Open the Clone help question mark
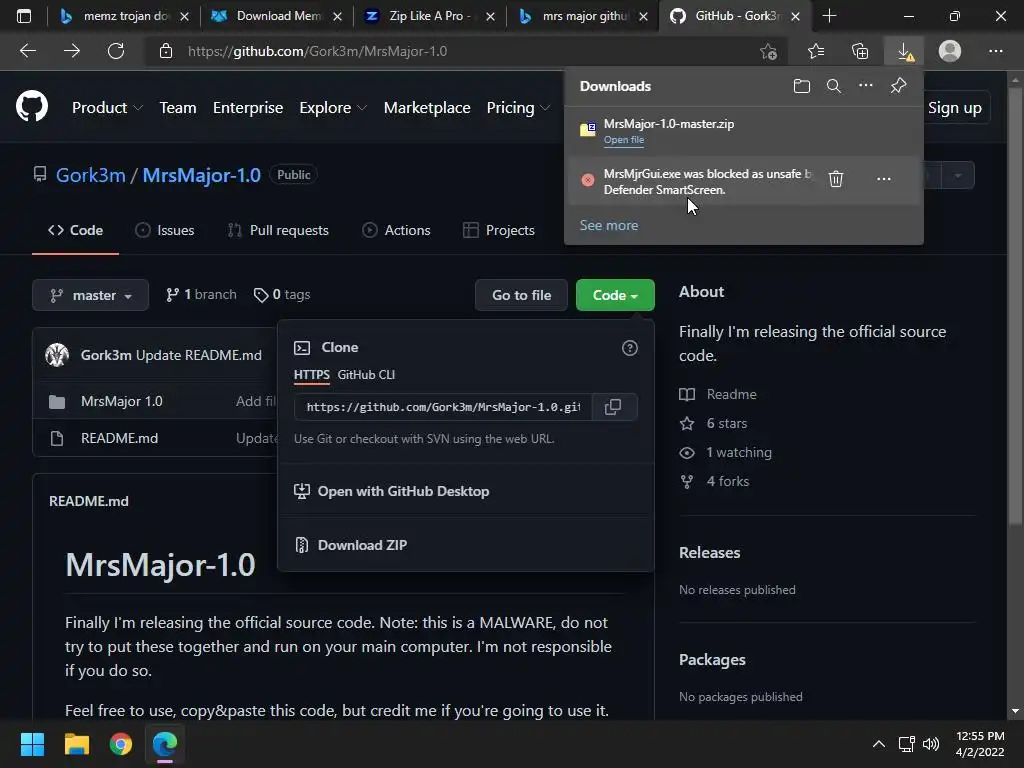1024x768 pixels. [630, 348]
